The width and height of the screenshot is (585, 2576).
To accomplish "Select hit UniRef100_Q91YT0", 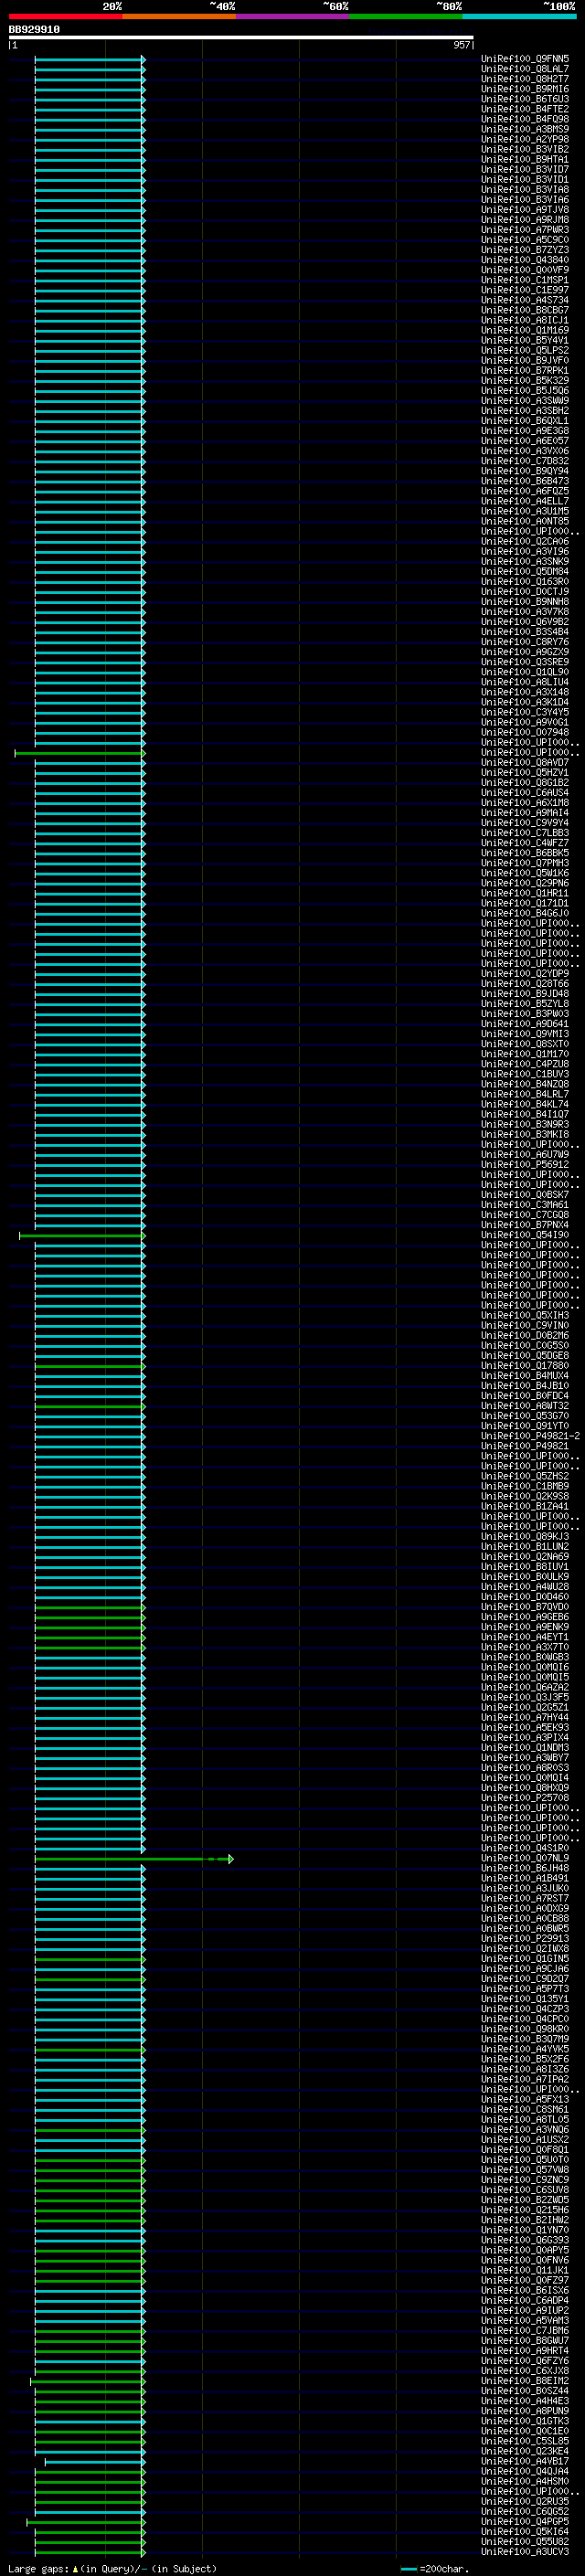I will [525, 1426].
